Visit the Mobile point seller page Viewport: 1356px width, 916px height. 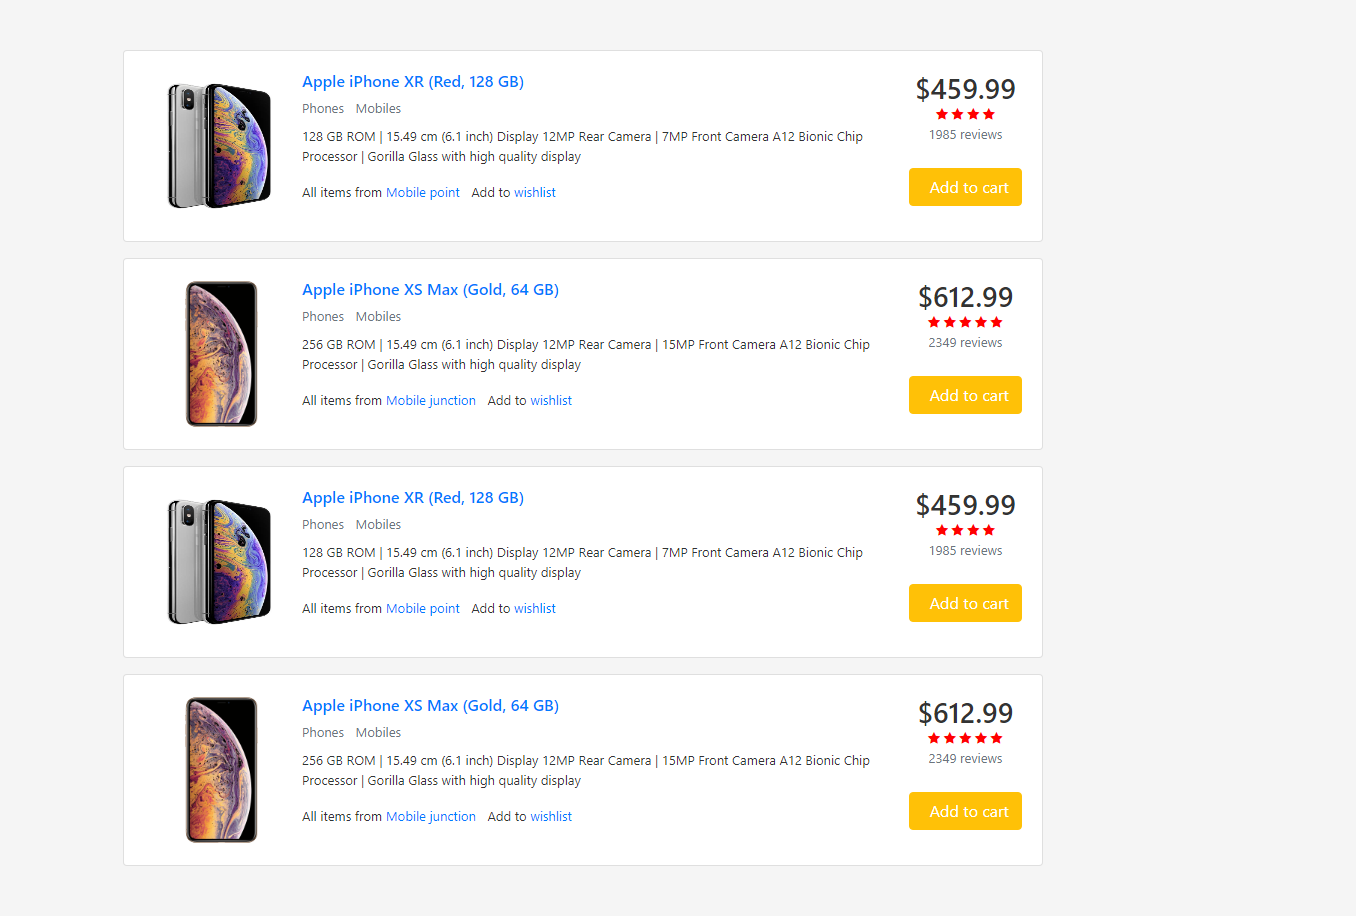[x=422, y=192]
